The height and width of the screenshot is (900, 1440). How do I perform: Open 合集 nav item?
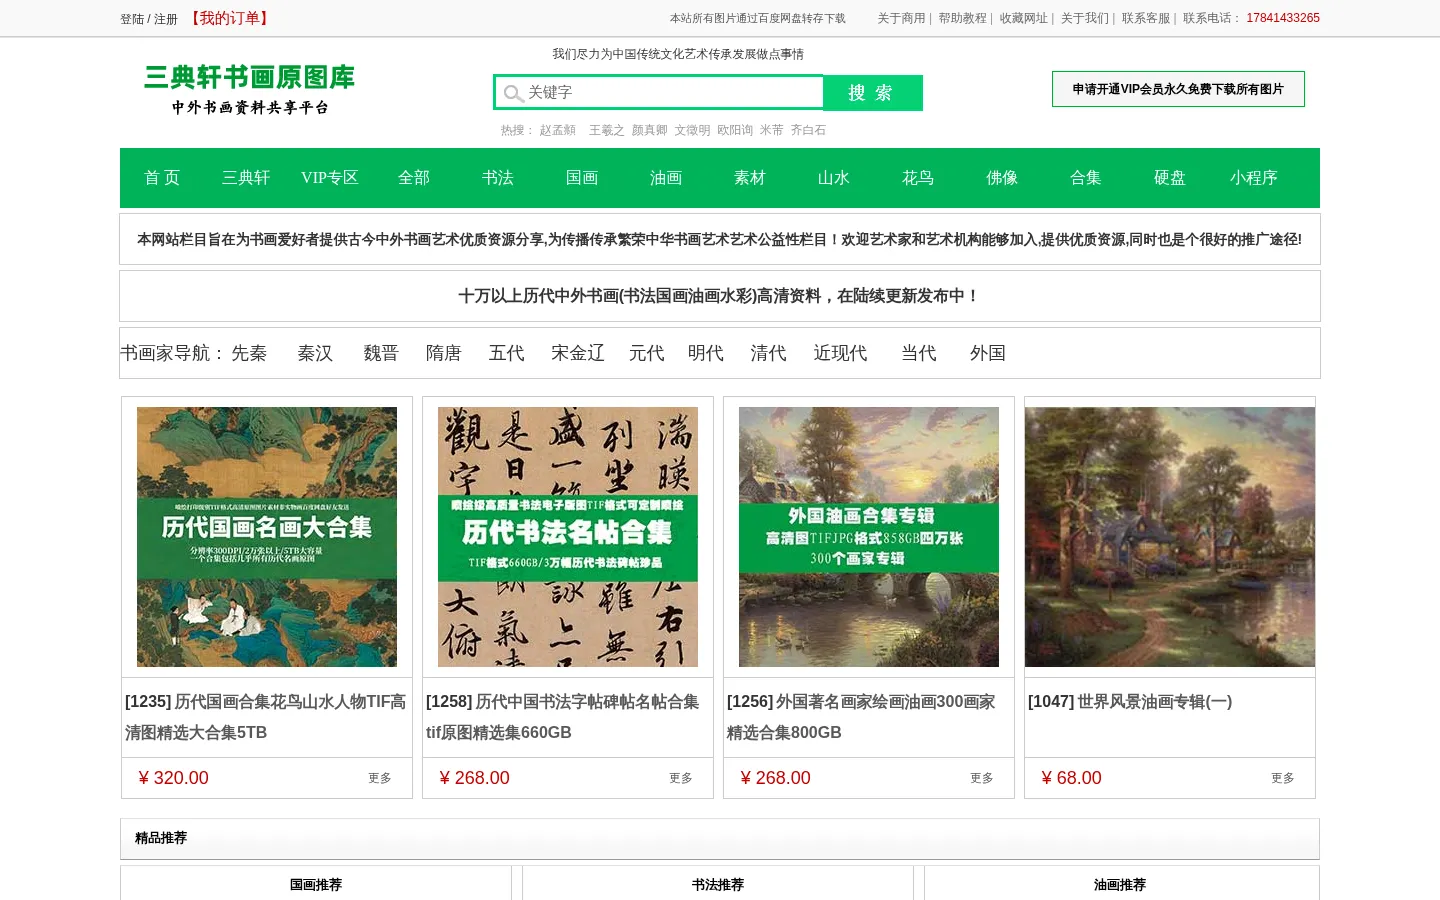[1086, 178]
